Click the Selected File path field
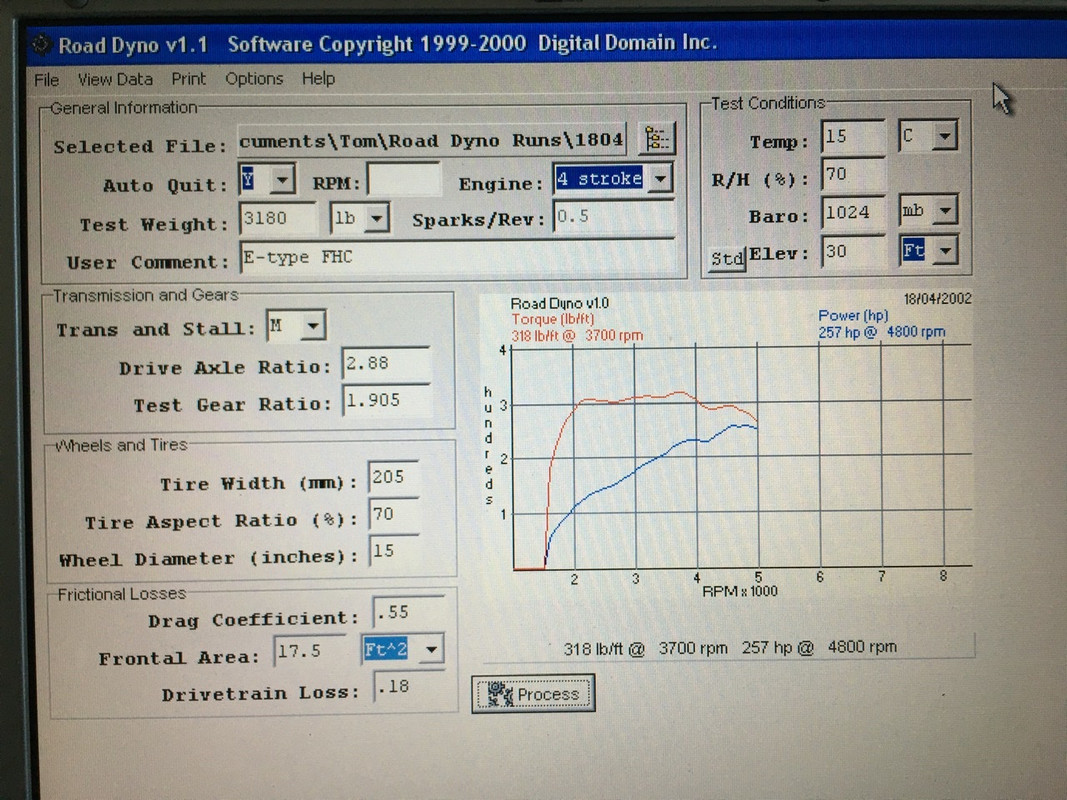Viewport: 1067px width, 800px height. [431, 140]
